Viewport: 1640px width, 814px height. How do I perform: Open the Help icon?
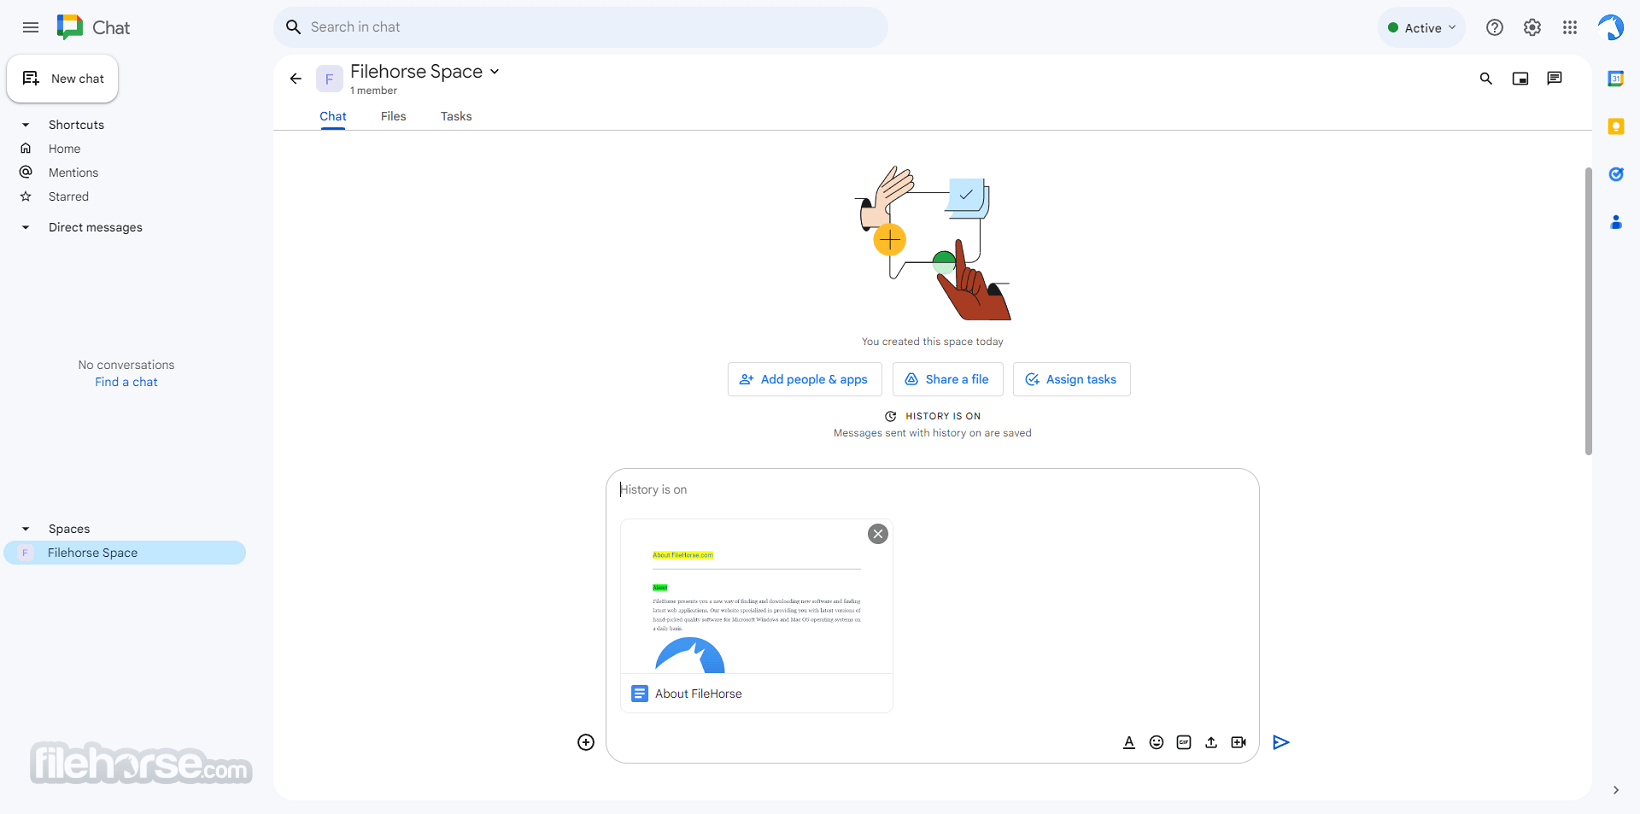click(x=1494, y=28)
